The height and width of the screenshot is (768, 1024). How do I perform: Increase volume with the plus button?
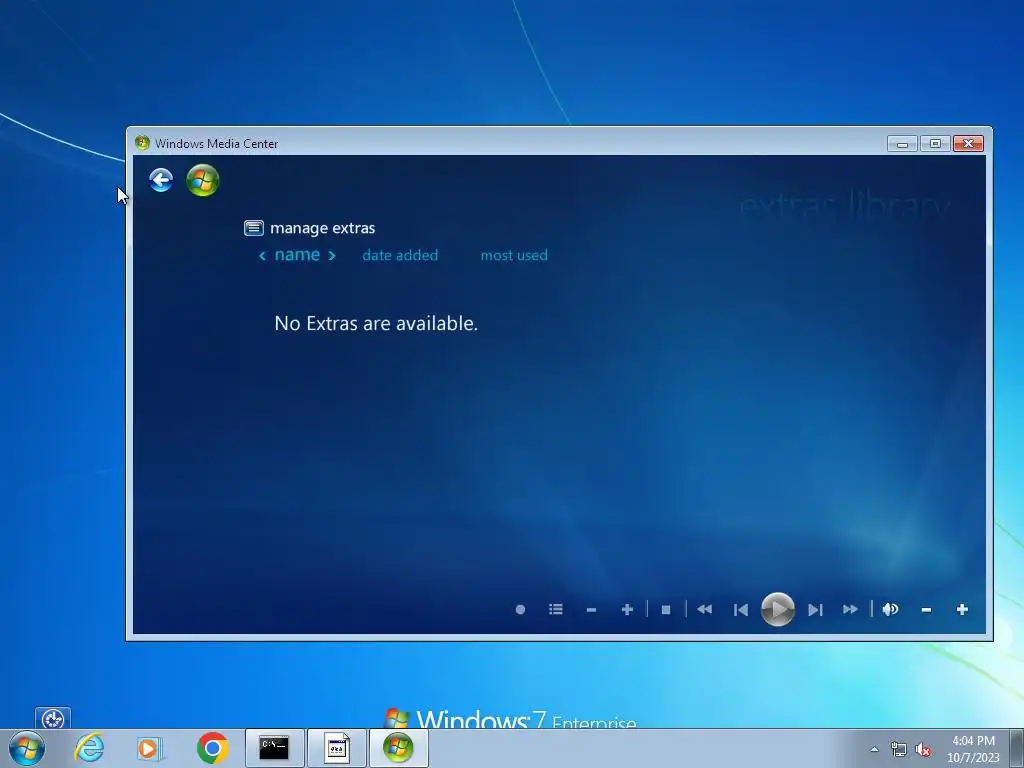coord(962,609)
